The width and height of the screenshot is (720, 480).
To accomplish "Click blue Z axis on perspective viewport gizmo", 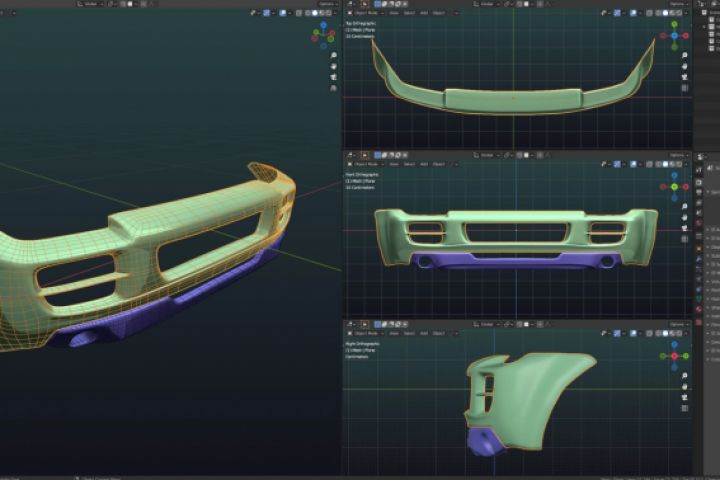I will pos(323,25).
